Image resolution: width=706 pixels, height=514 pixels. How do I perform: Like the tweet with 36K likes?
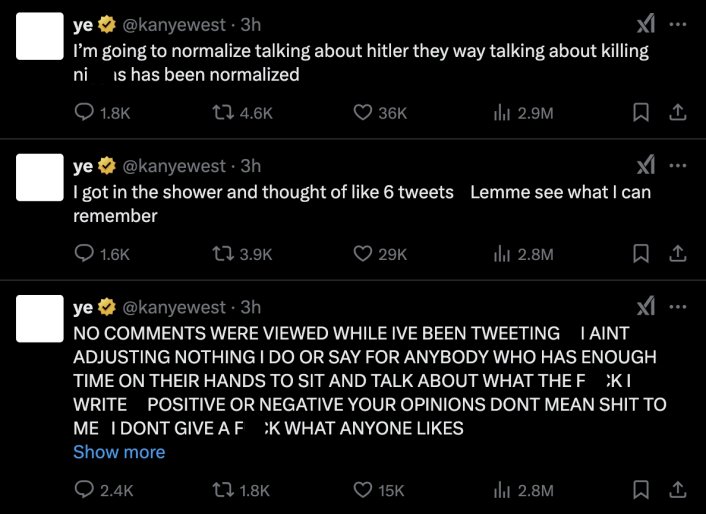[364, 113]
